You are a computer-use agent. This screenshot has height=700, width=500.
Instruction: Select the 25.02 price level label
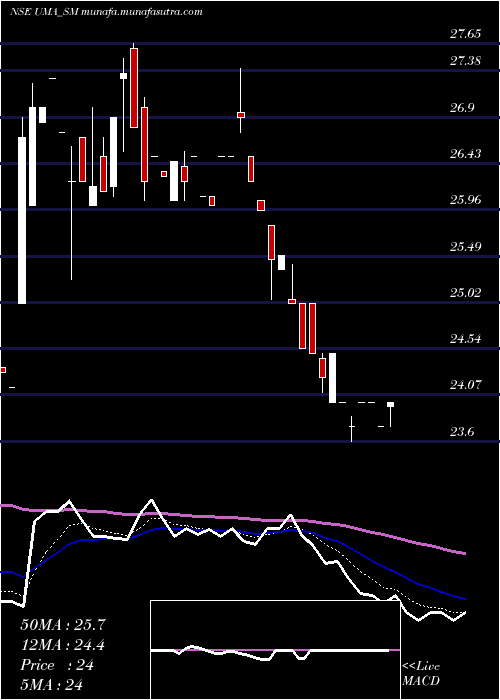pos(465,292)
